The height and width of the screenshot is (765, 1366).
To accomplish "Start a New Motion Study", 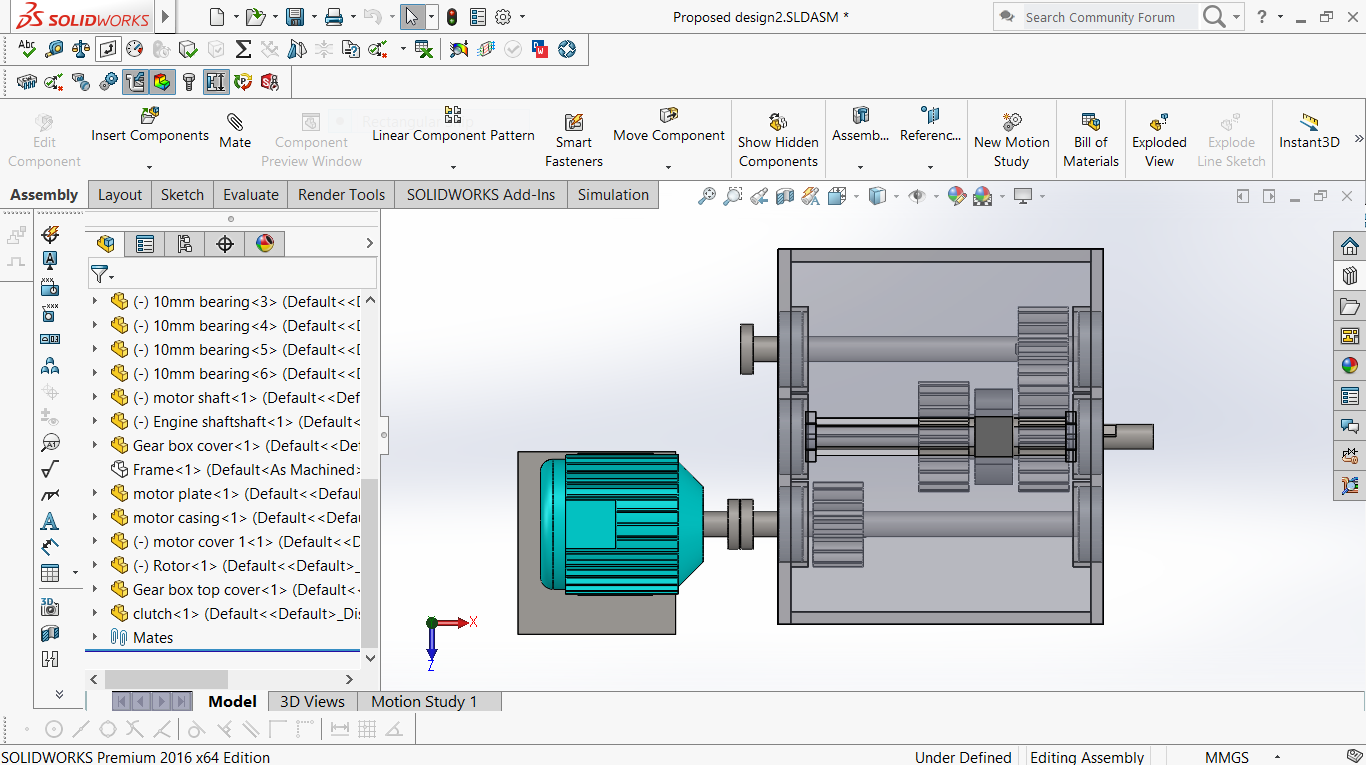I will (x=1012, y=122).
